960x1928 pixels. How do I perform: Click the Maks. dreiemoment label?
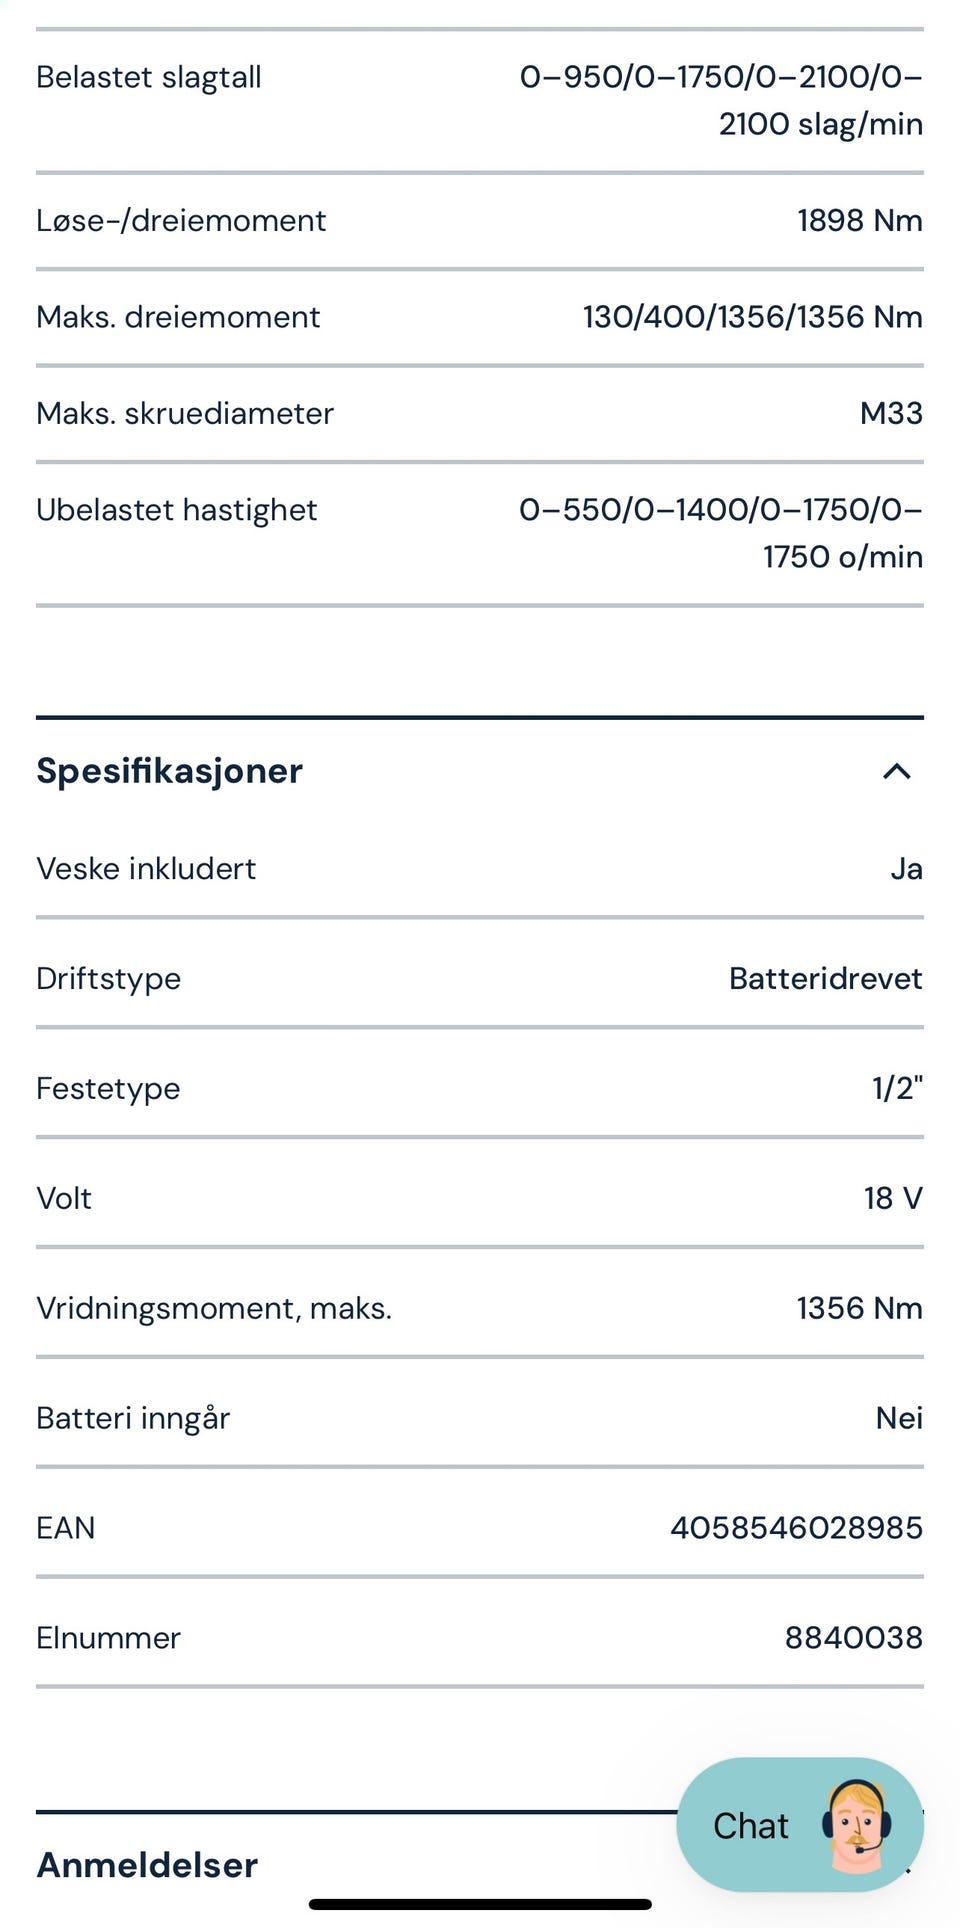click(x=178, y=317)
